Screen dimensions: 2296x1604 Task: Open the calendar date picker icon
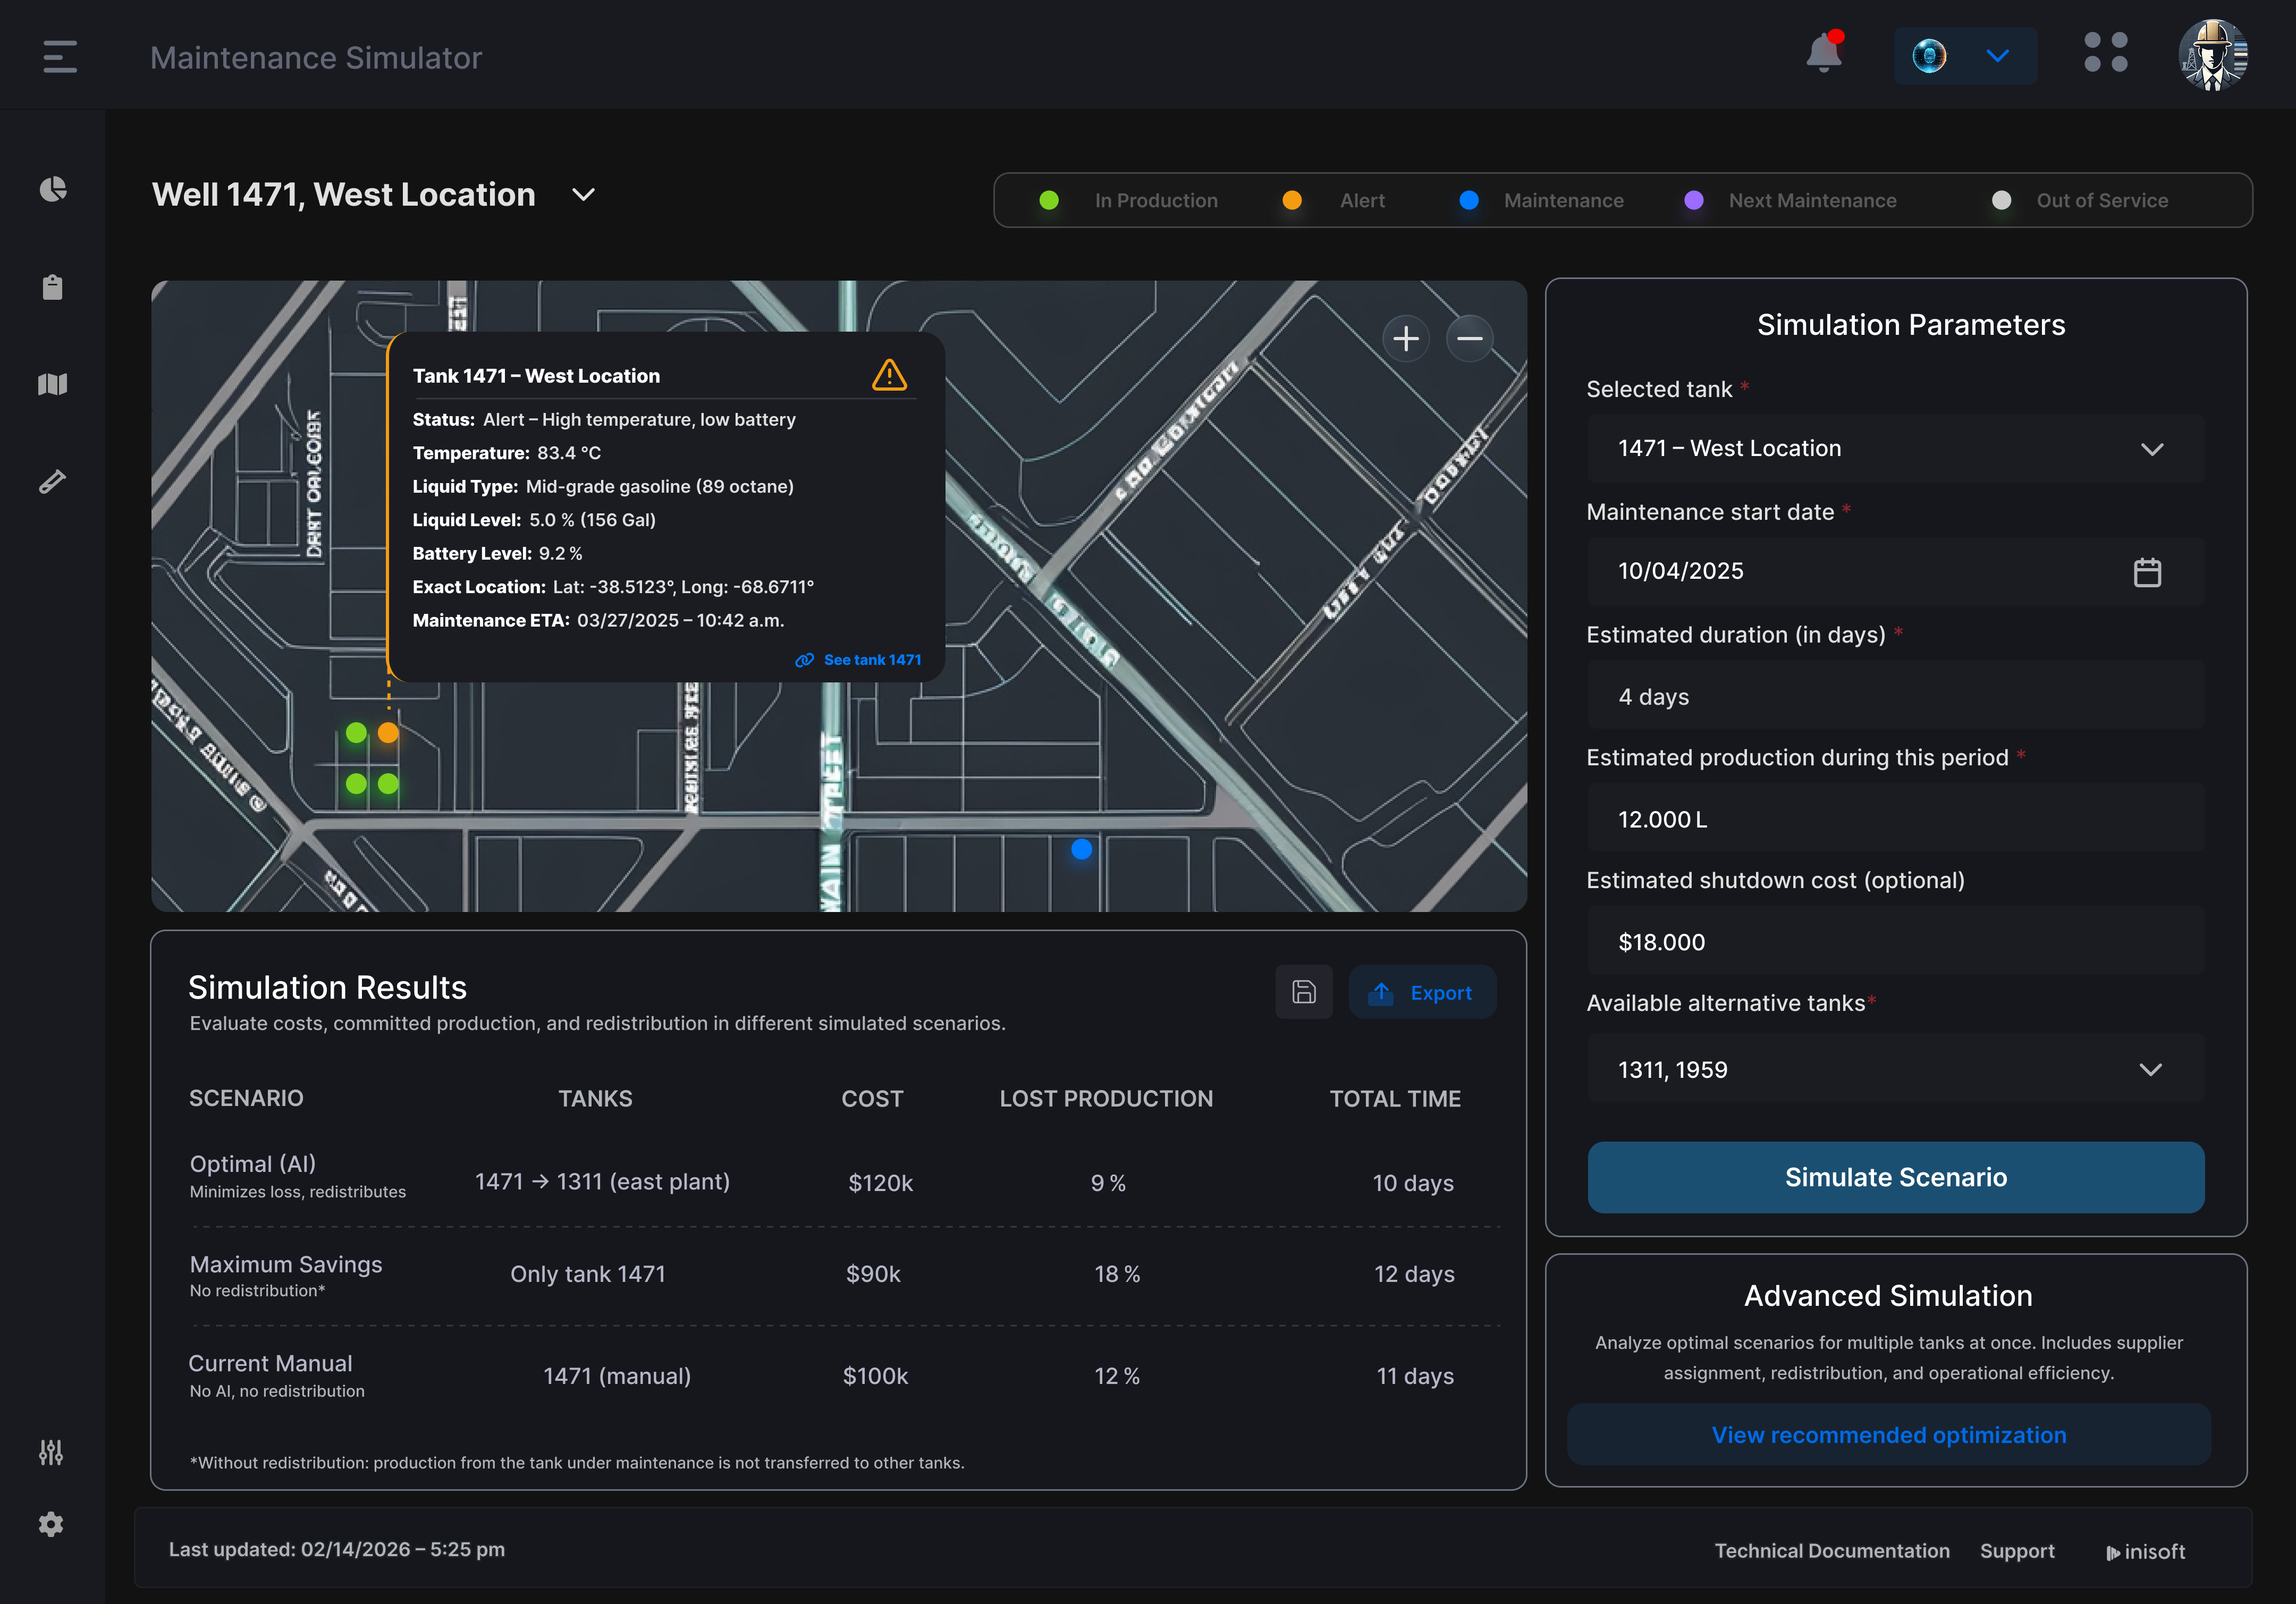click(x=2147, y=572)
